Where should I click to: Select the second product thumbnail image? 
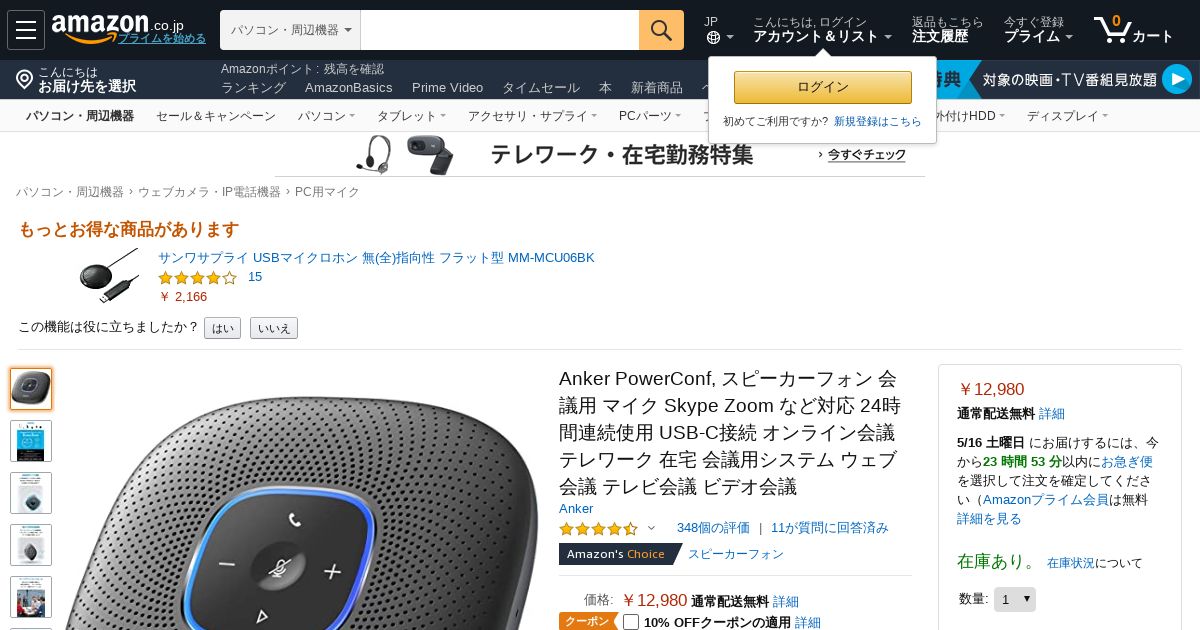click(31, 441)
